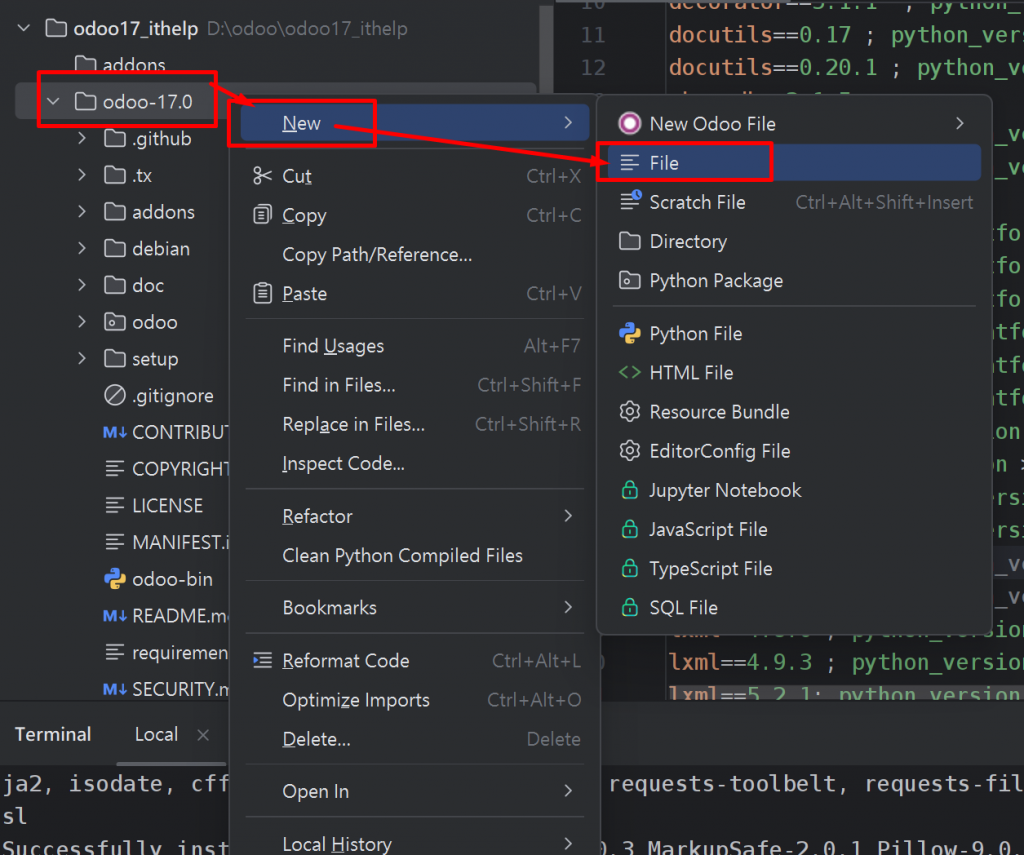Viewport: 1024px width, 855px height.
Task: Click the Scratch File icon
Action: (x=630, y=201)
